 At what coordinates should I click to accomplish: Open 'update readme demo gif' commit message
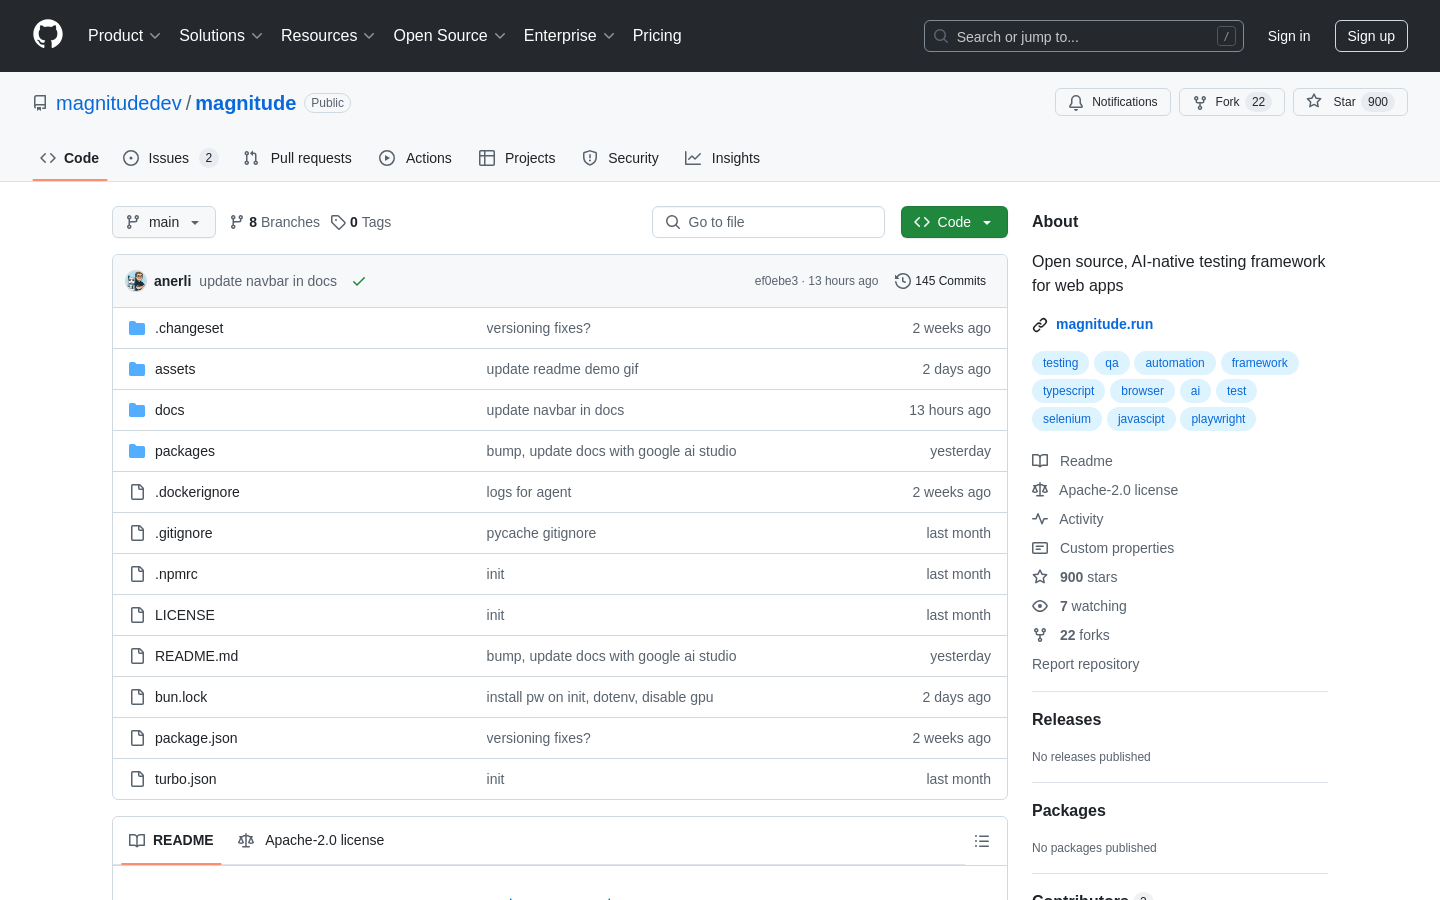tap(562, 369)
